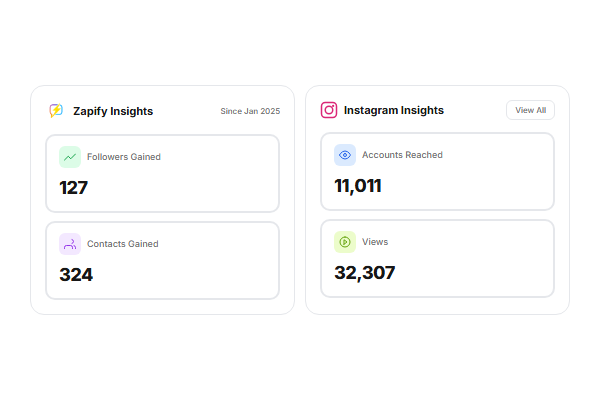Click the green trend-line icon for Followers Gained
Viewport: 600px width, 400px height.
70,157
